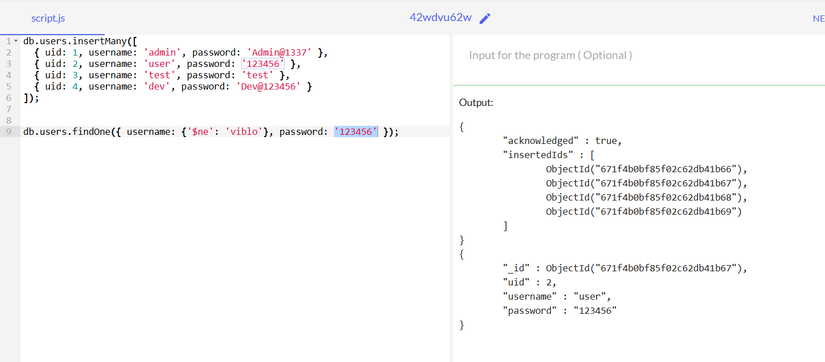Screen dimensions: 825x362
Task: Select ObjectId ending in 41b66 in insertedIds
Action: 647,169
